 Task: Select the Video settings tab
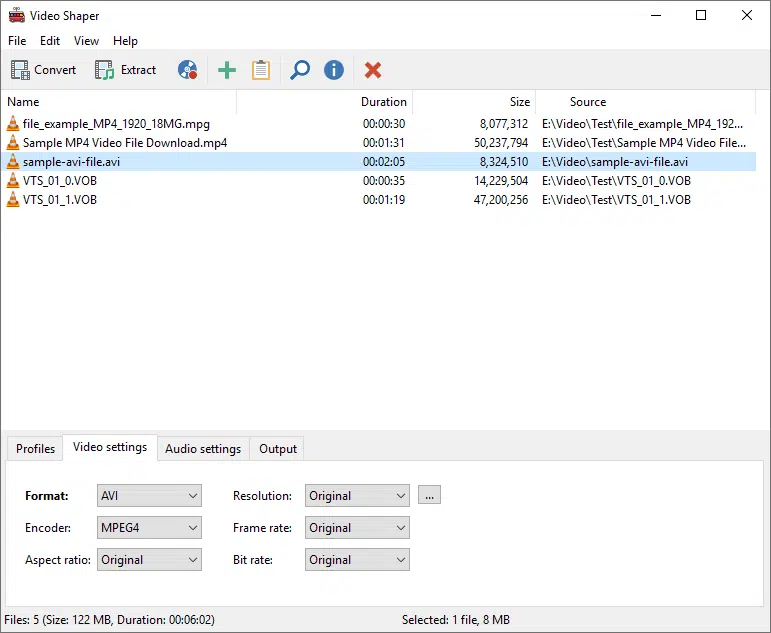tap(110, 447)
